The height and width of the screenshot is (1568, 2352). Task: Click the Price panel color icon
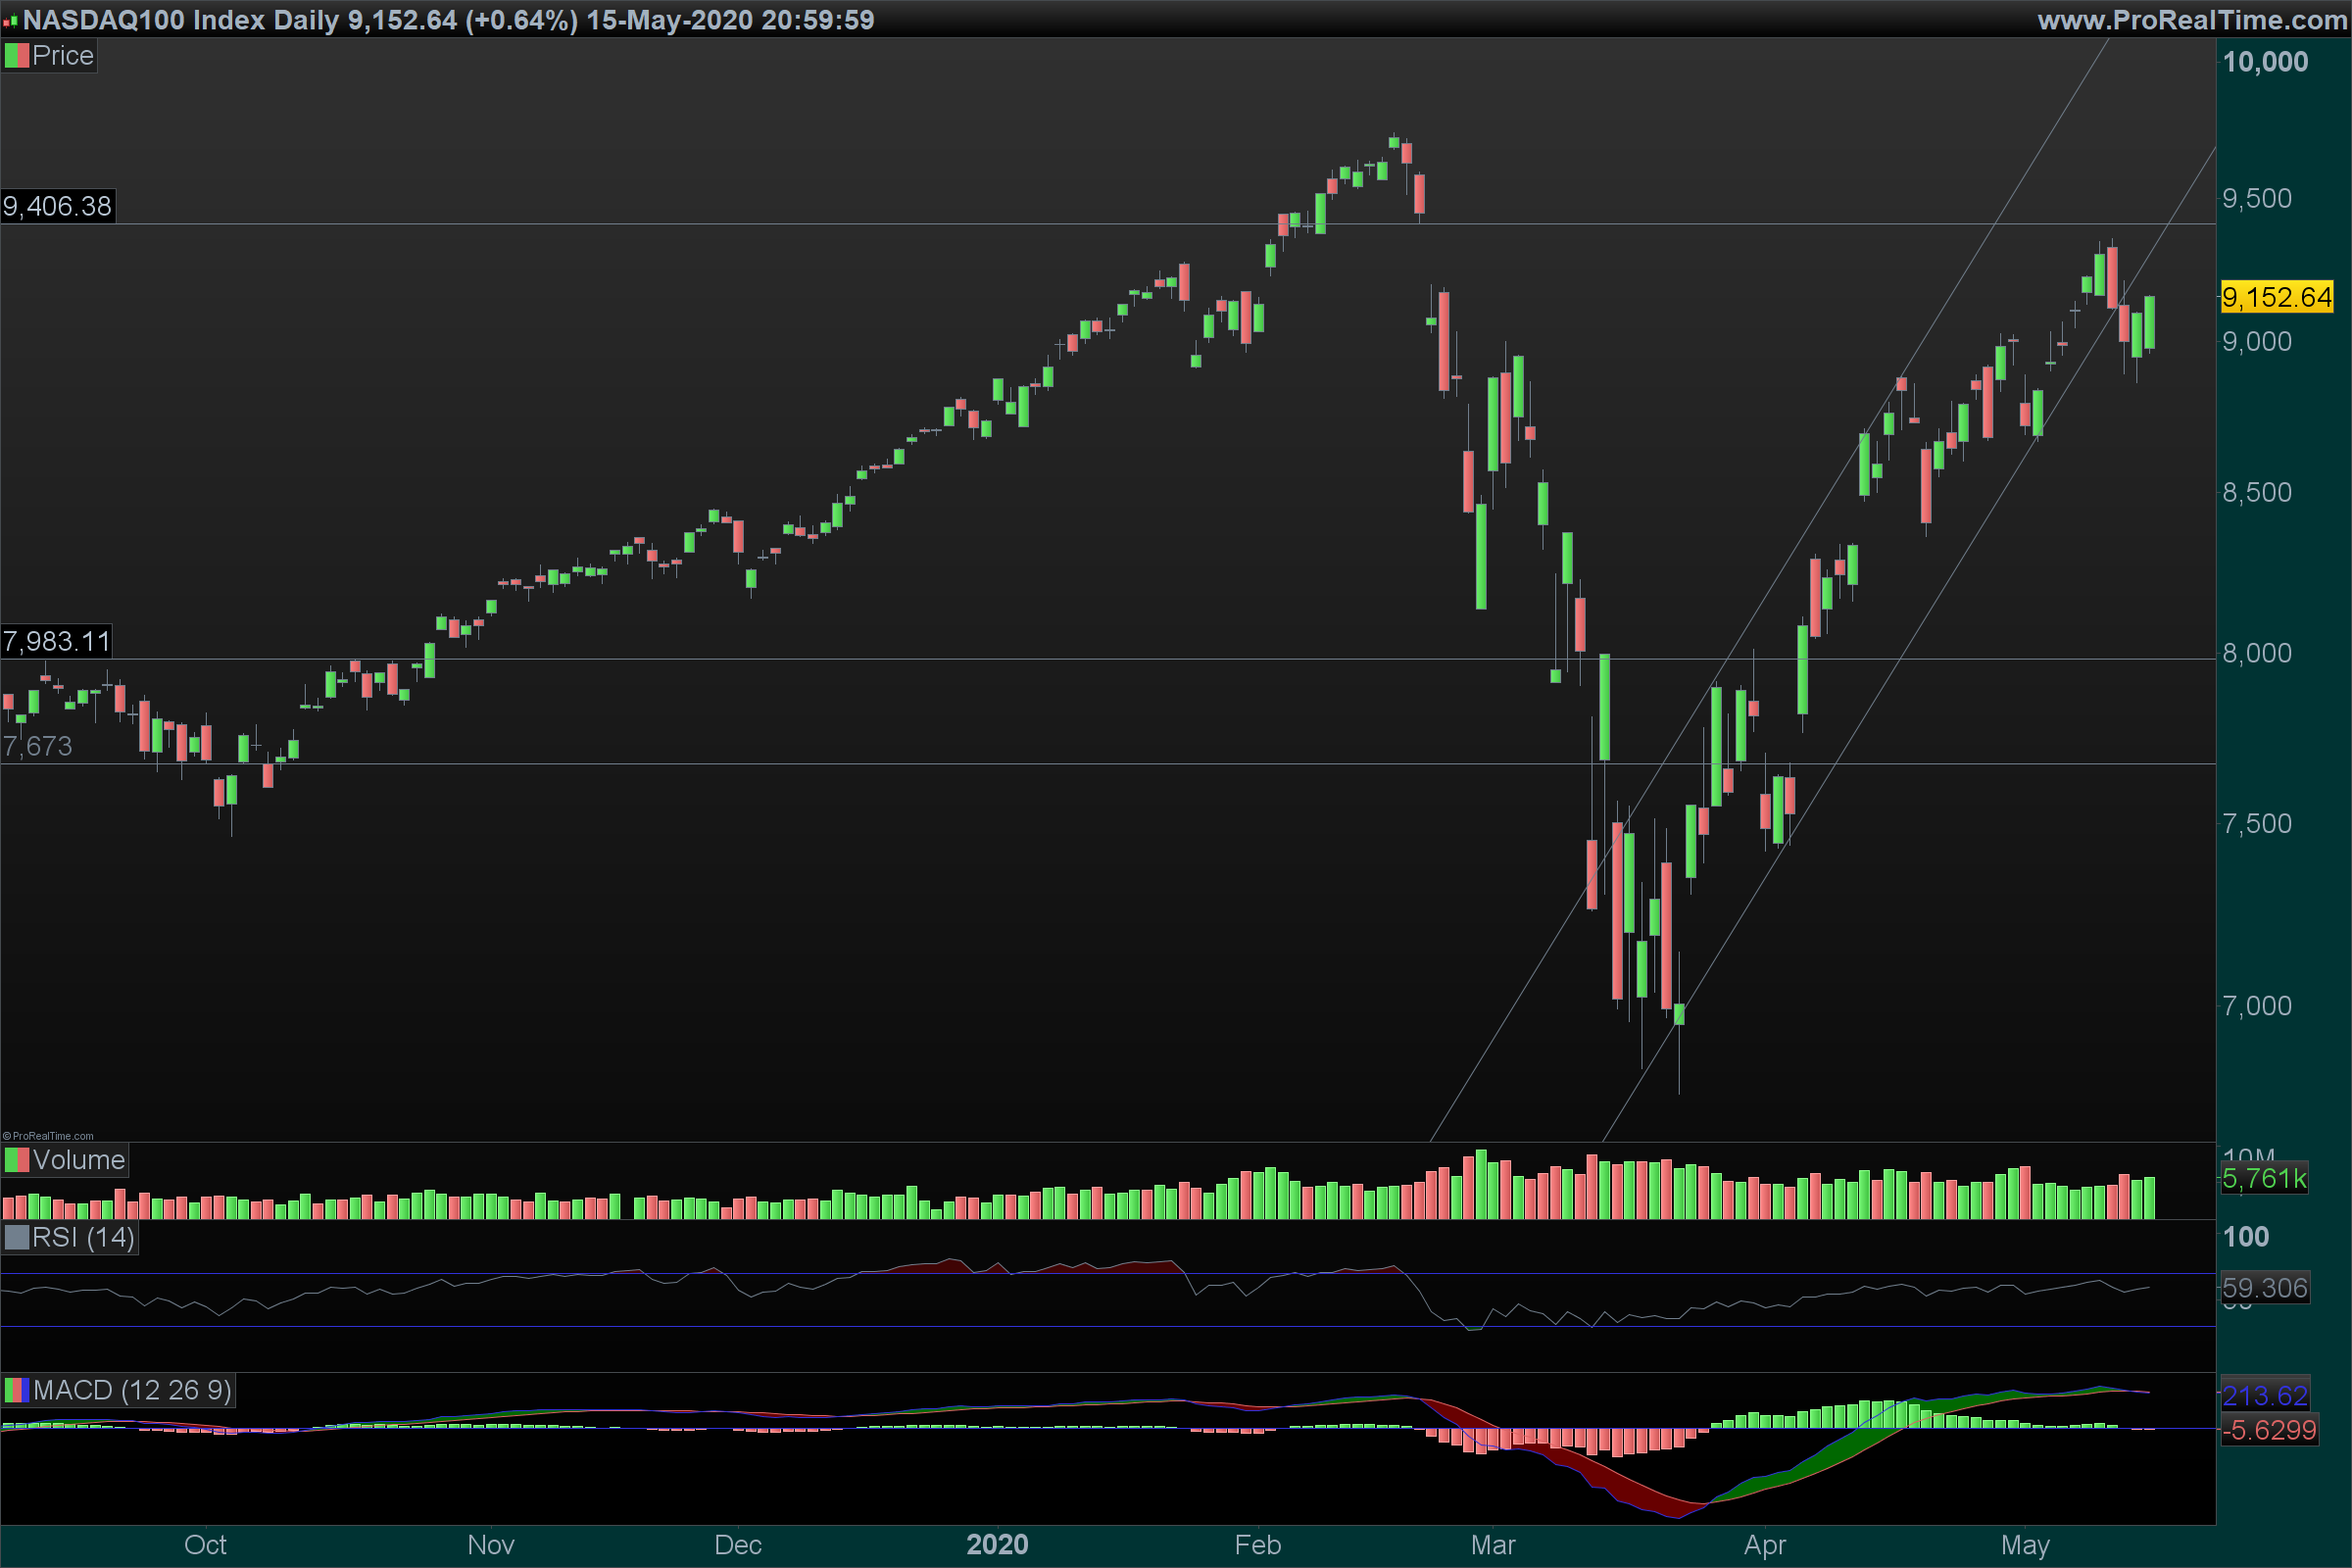(x=16, y=56)
